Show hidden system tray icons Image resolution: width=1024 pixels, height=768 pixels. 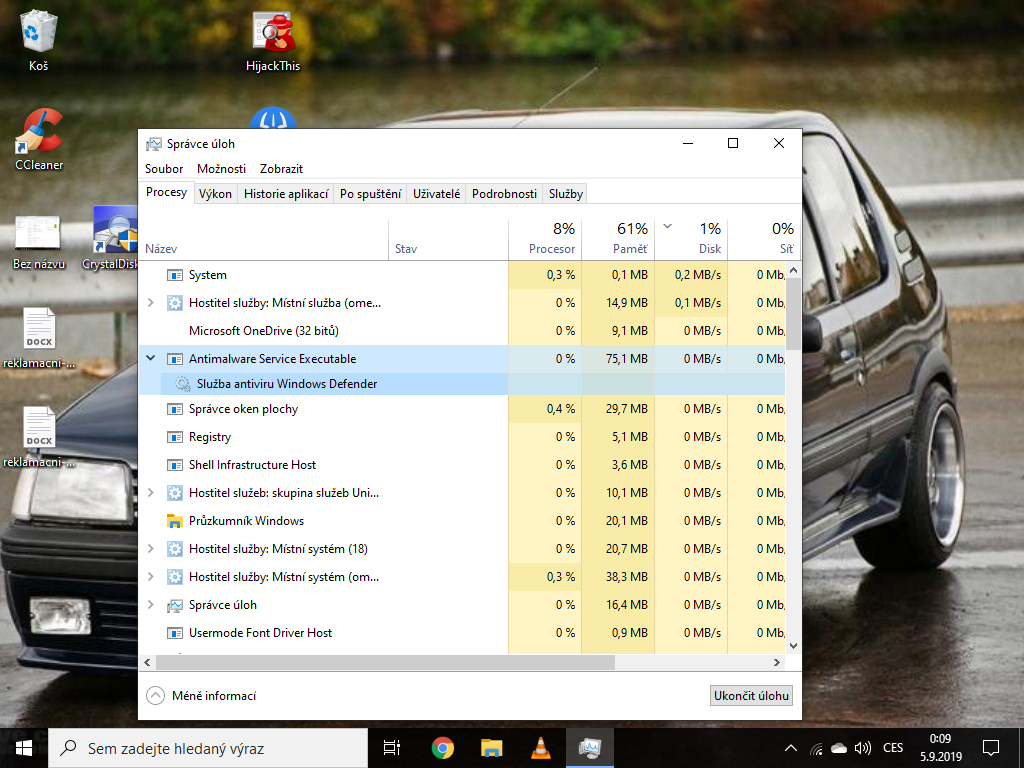[791, 748]
